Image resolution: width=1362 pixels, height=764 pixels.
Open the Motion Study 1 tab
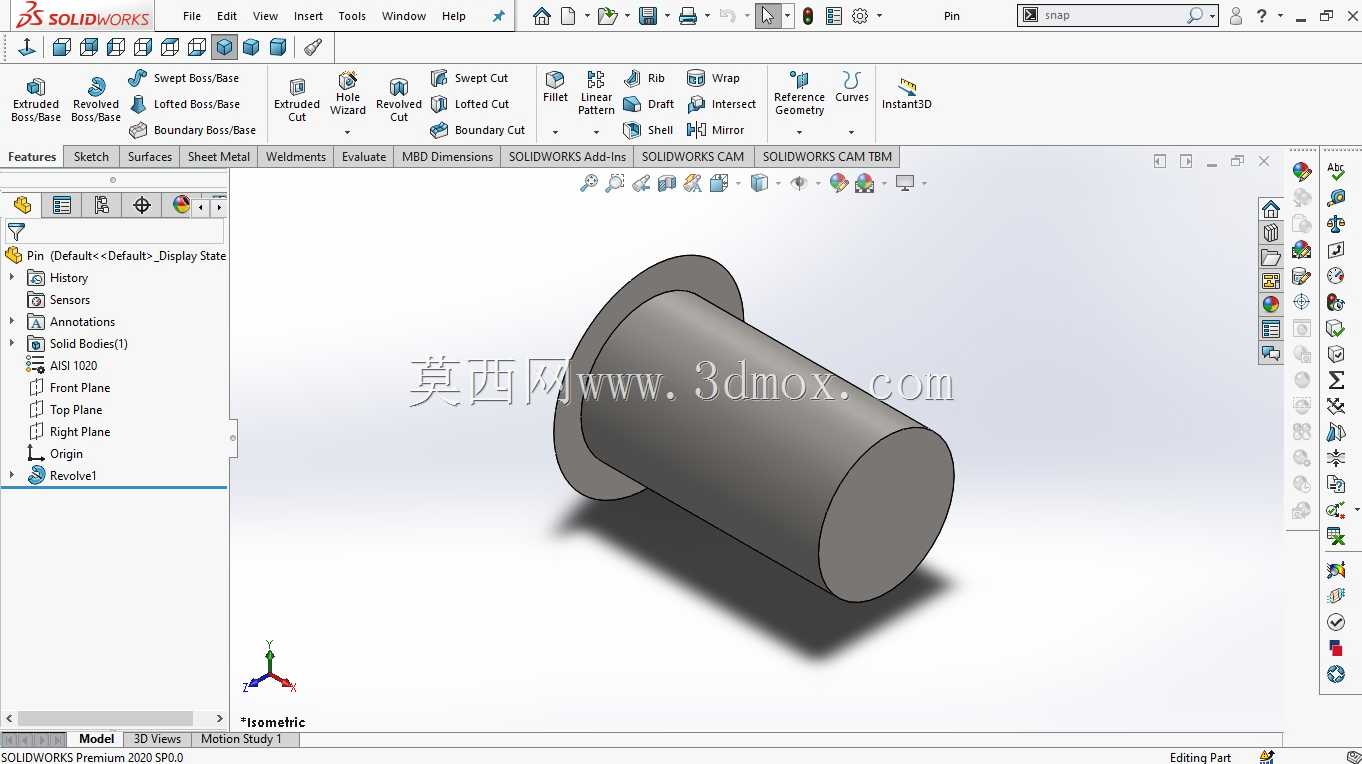click(241, 739)
